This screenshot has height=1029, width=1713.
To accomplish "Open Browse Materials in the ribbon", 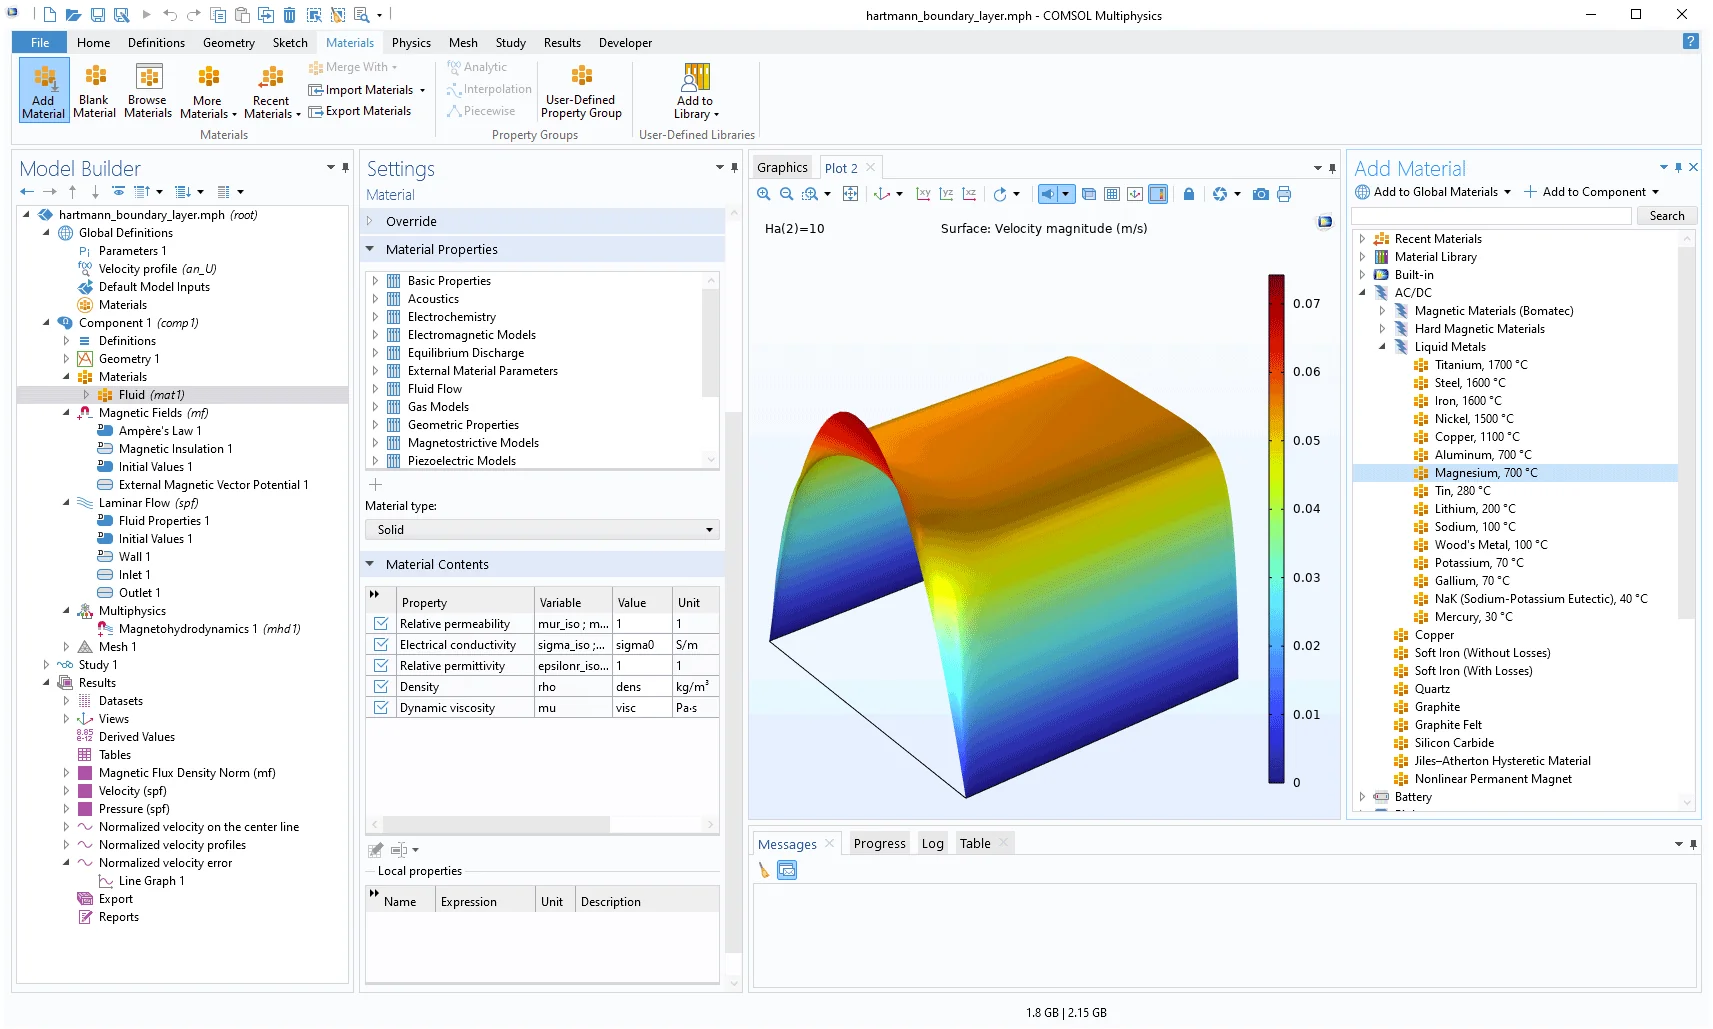I will (x=148, y=89).
